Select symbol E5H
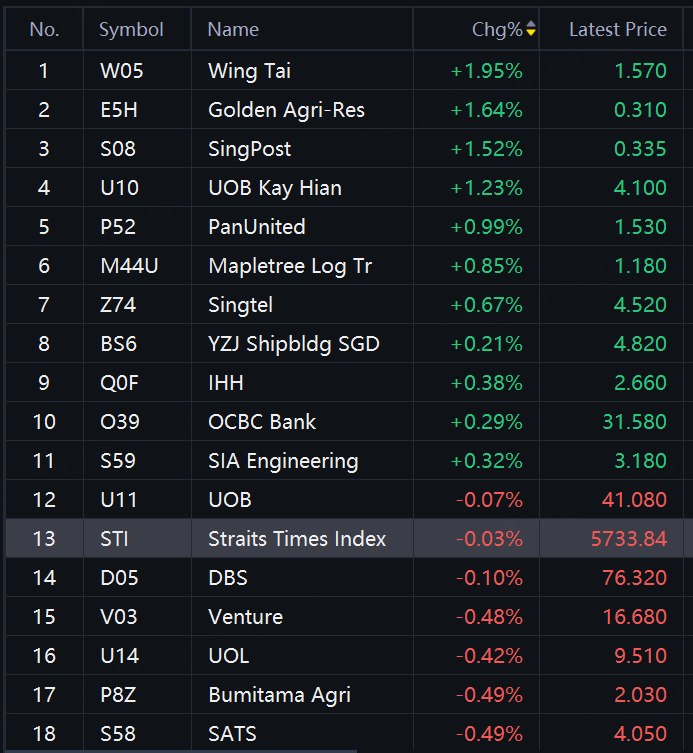Screen dimensions: 693x753 tap(119, 110)
